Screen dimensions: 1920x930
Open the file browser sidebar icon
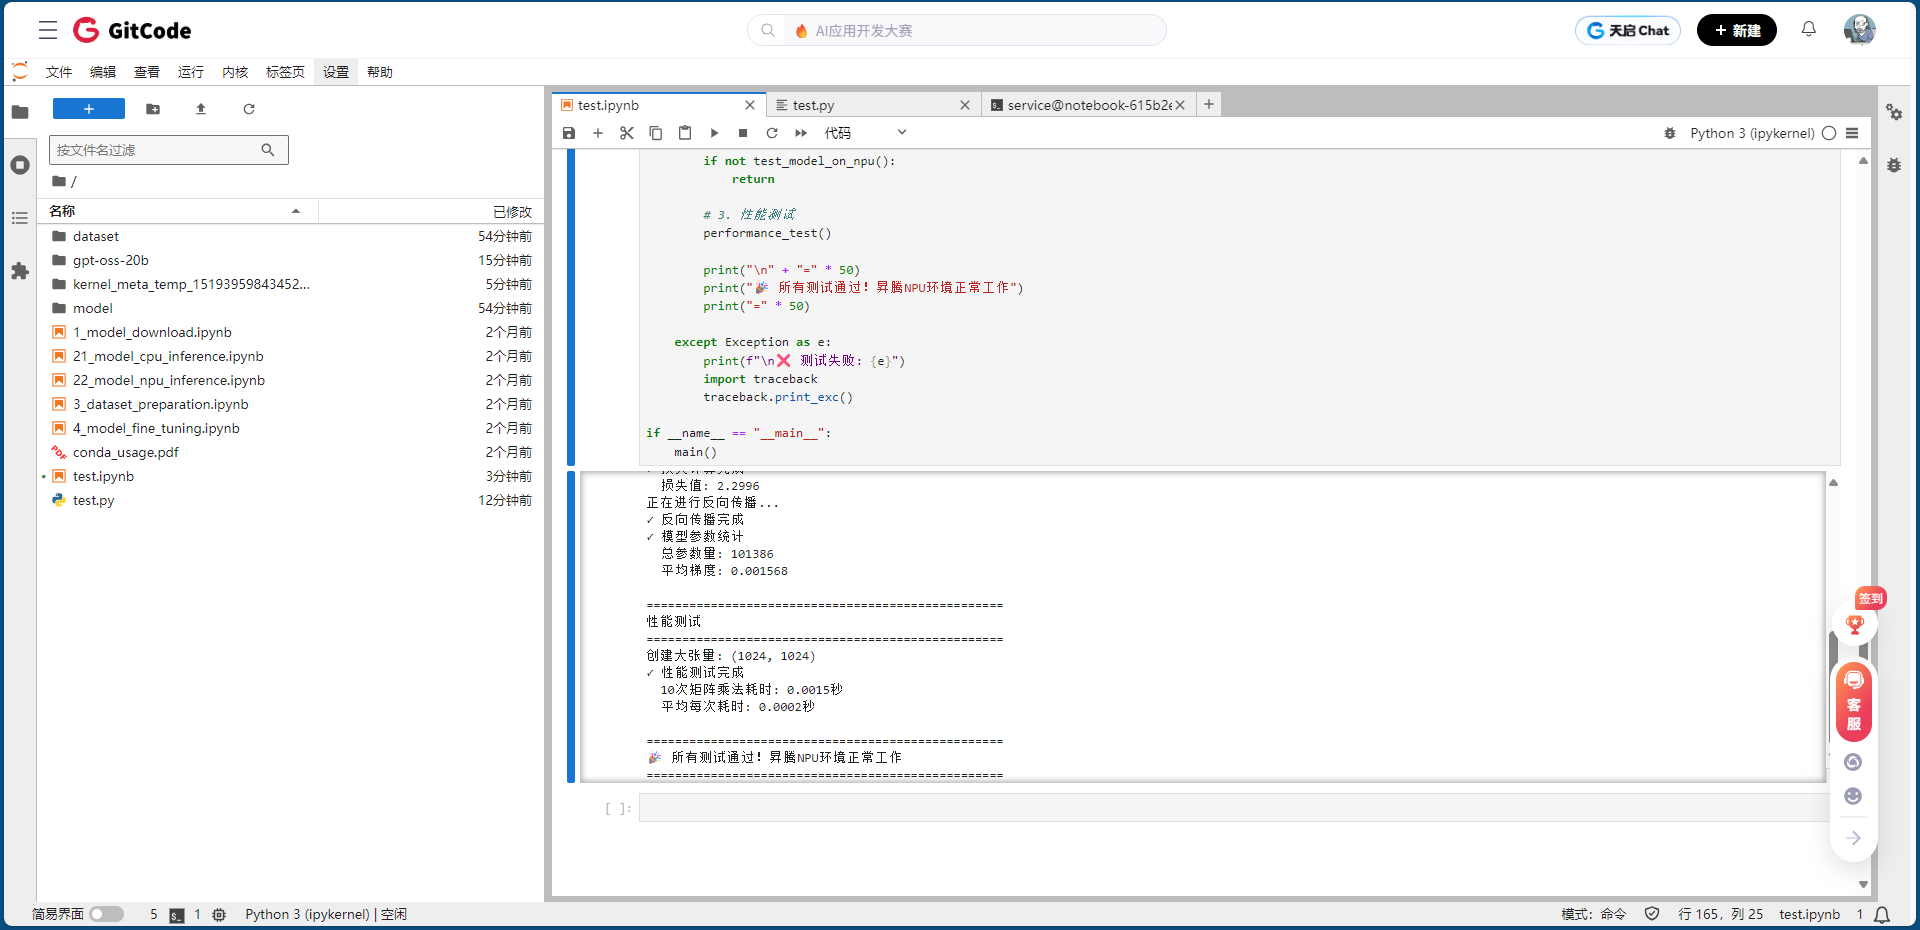20,112
